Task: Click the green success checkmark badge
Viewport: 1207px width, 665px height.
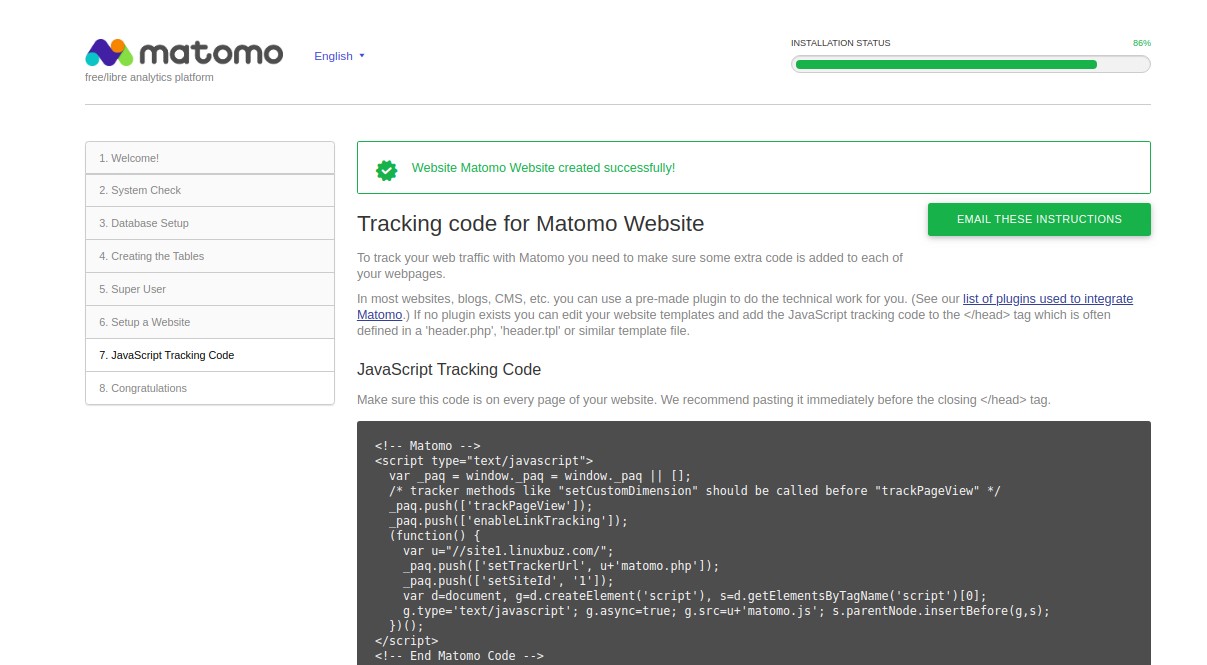Action: (x=386, y=169)
